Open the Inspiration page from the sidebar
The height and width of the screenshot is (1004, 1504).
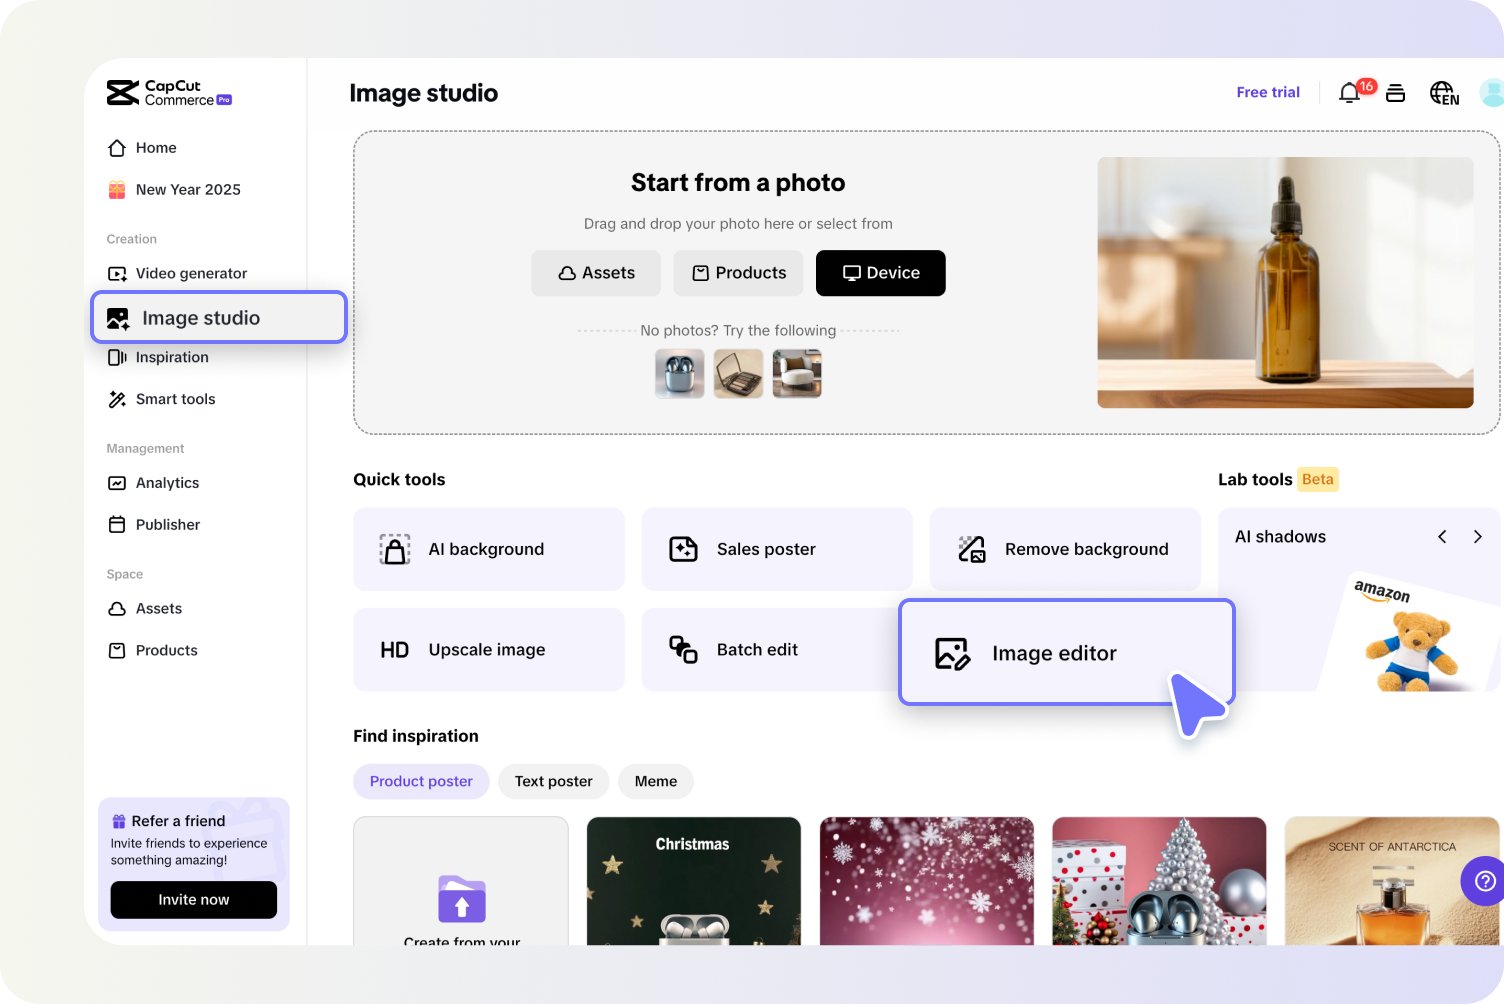pos(172,357)
